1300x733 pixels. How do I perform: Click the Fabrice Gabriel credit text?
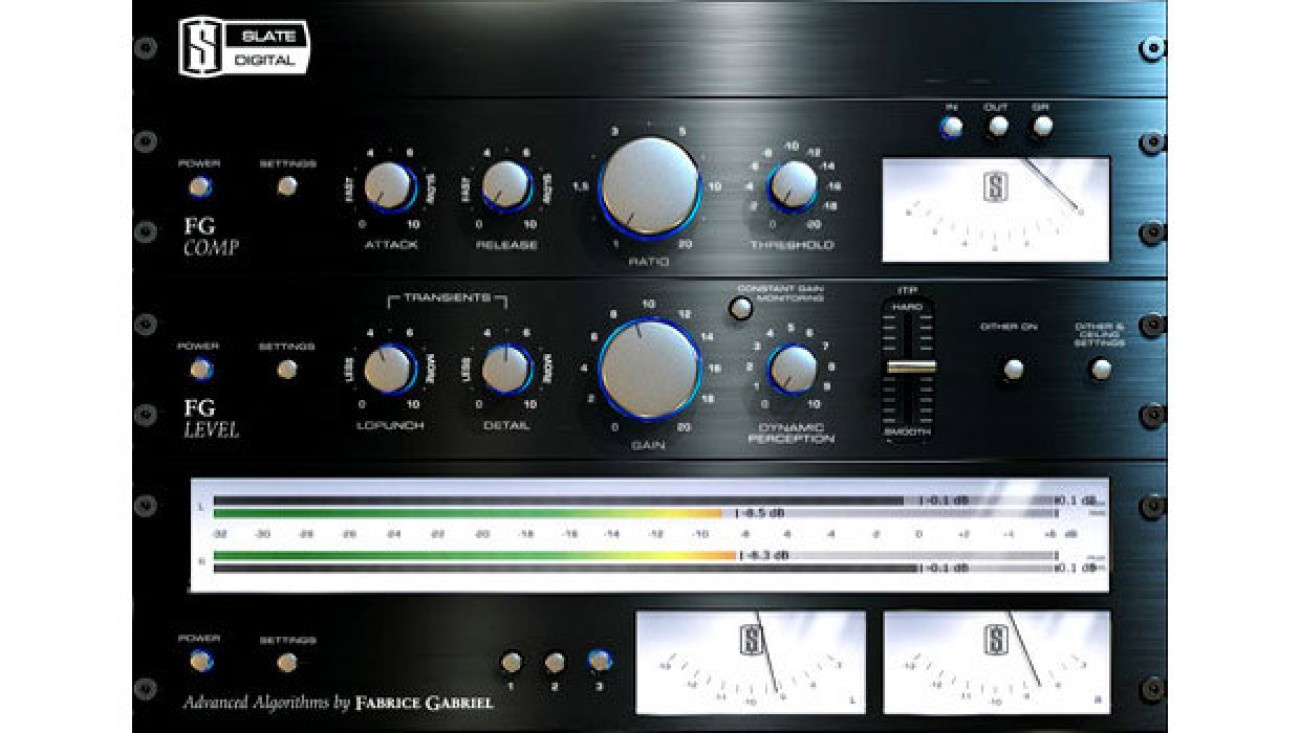424,703
